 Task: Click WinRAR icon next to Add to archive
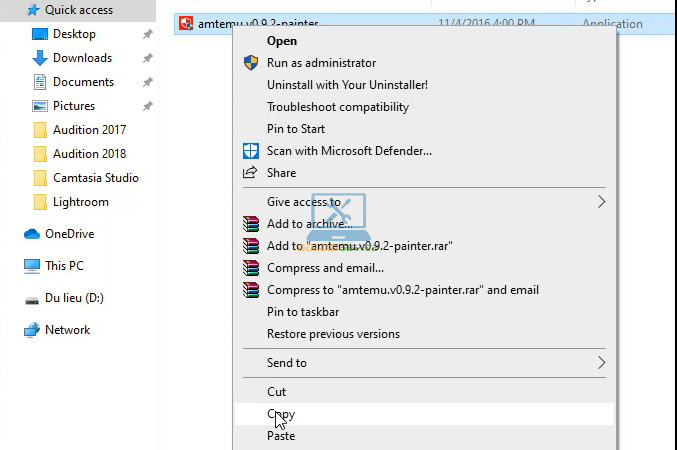251,224
